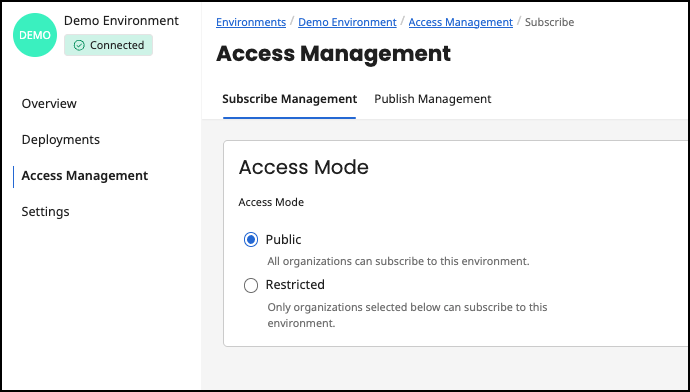Follow the Environments breadcrumb link
This screenshot has height=392, width=690.
pyautogui.click(x=251, y=22)
